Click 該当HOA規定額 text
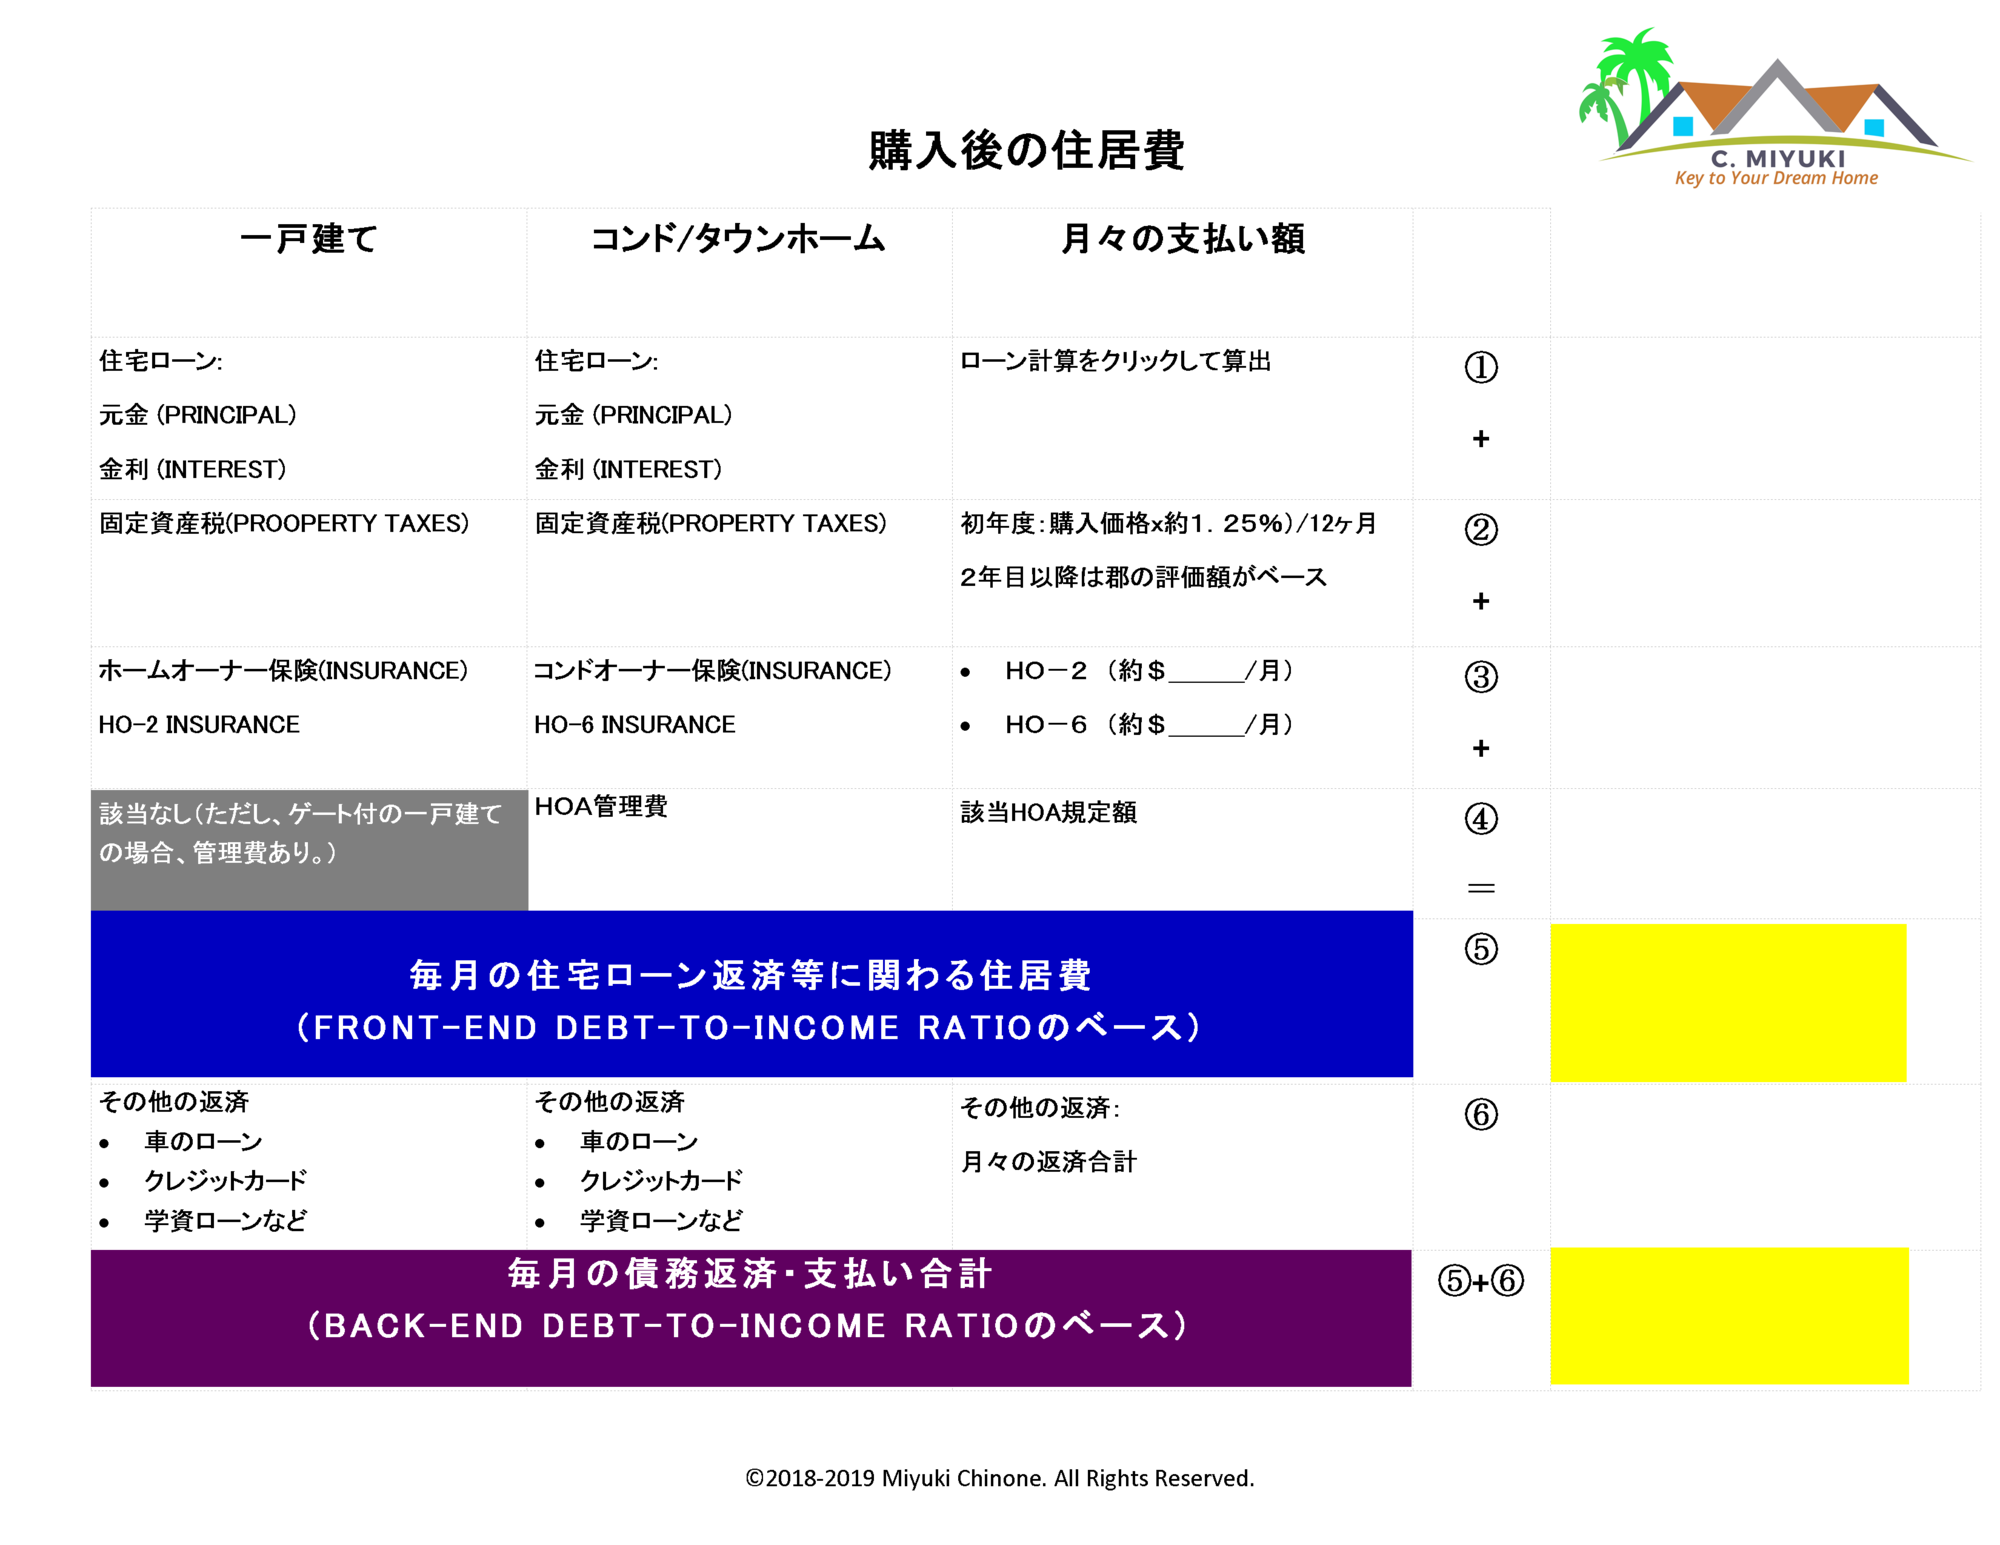This screenshot has width=2000, height=1545. [x=1048, y=812]
